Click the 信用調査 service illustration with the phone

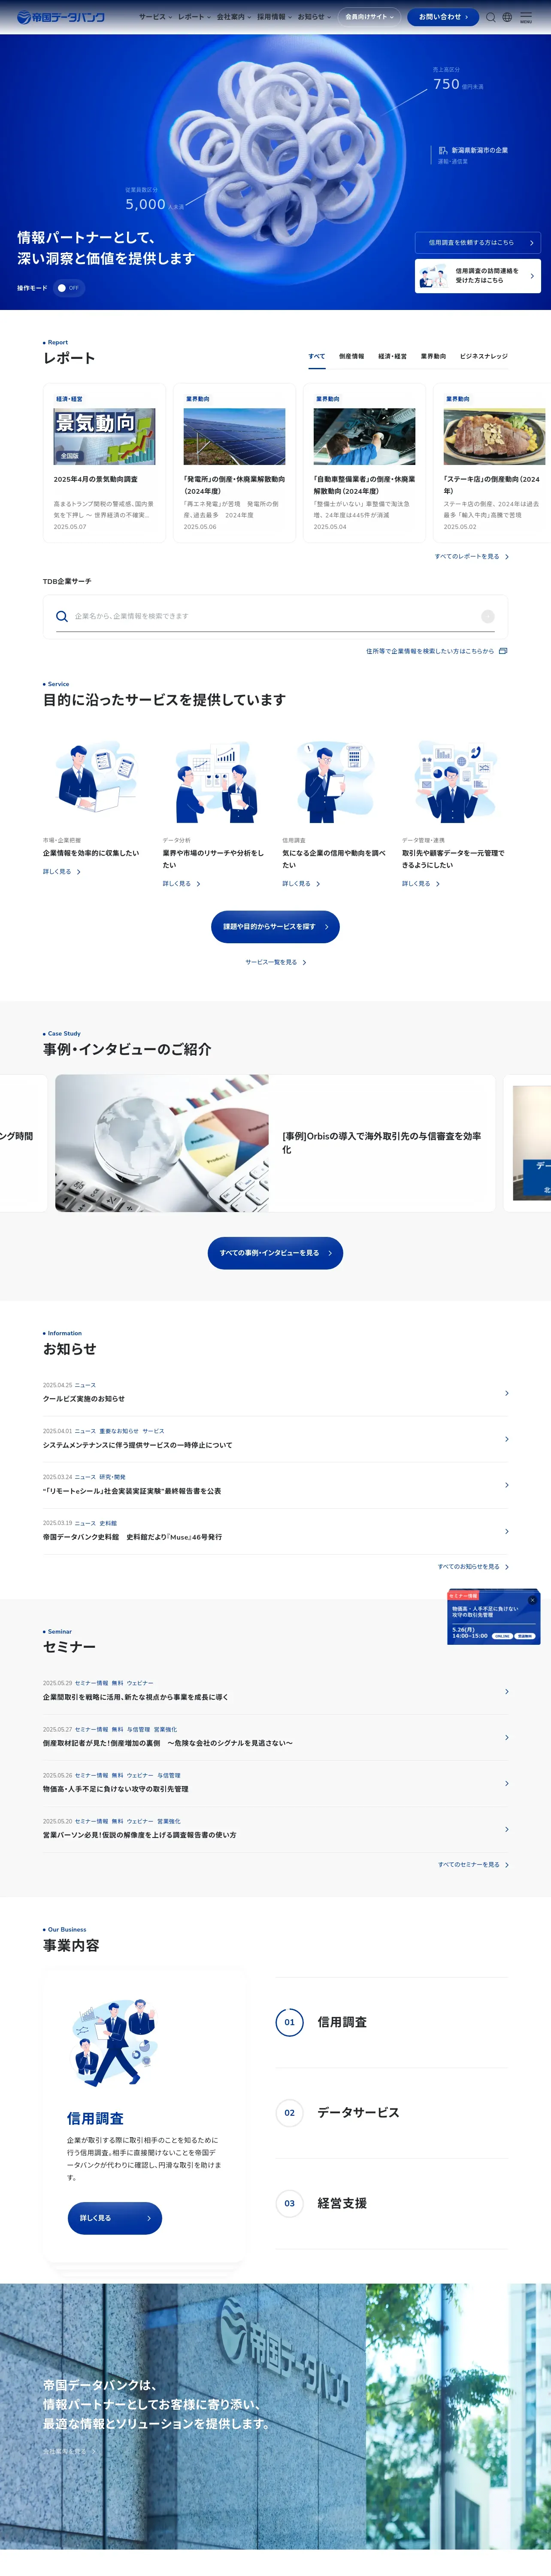coord(335,781)
